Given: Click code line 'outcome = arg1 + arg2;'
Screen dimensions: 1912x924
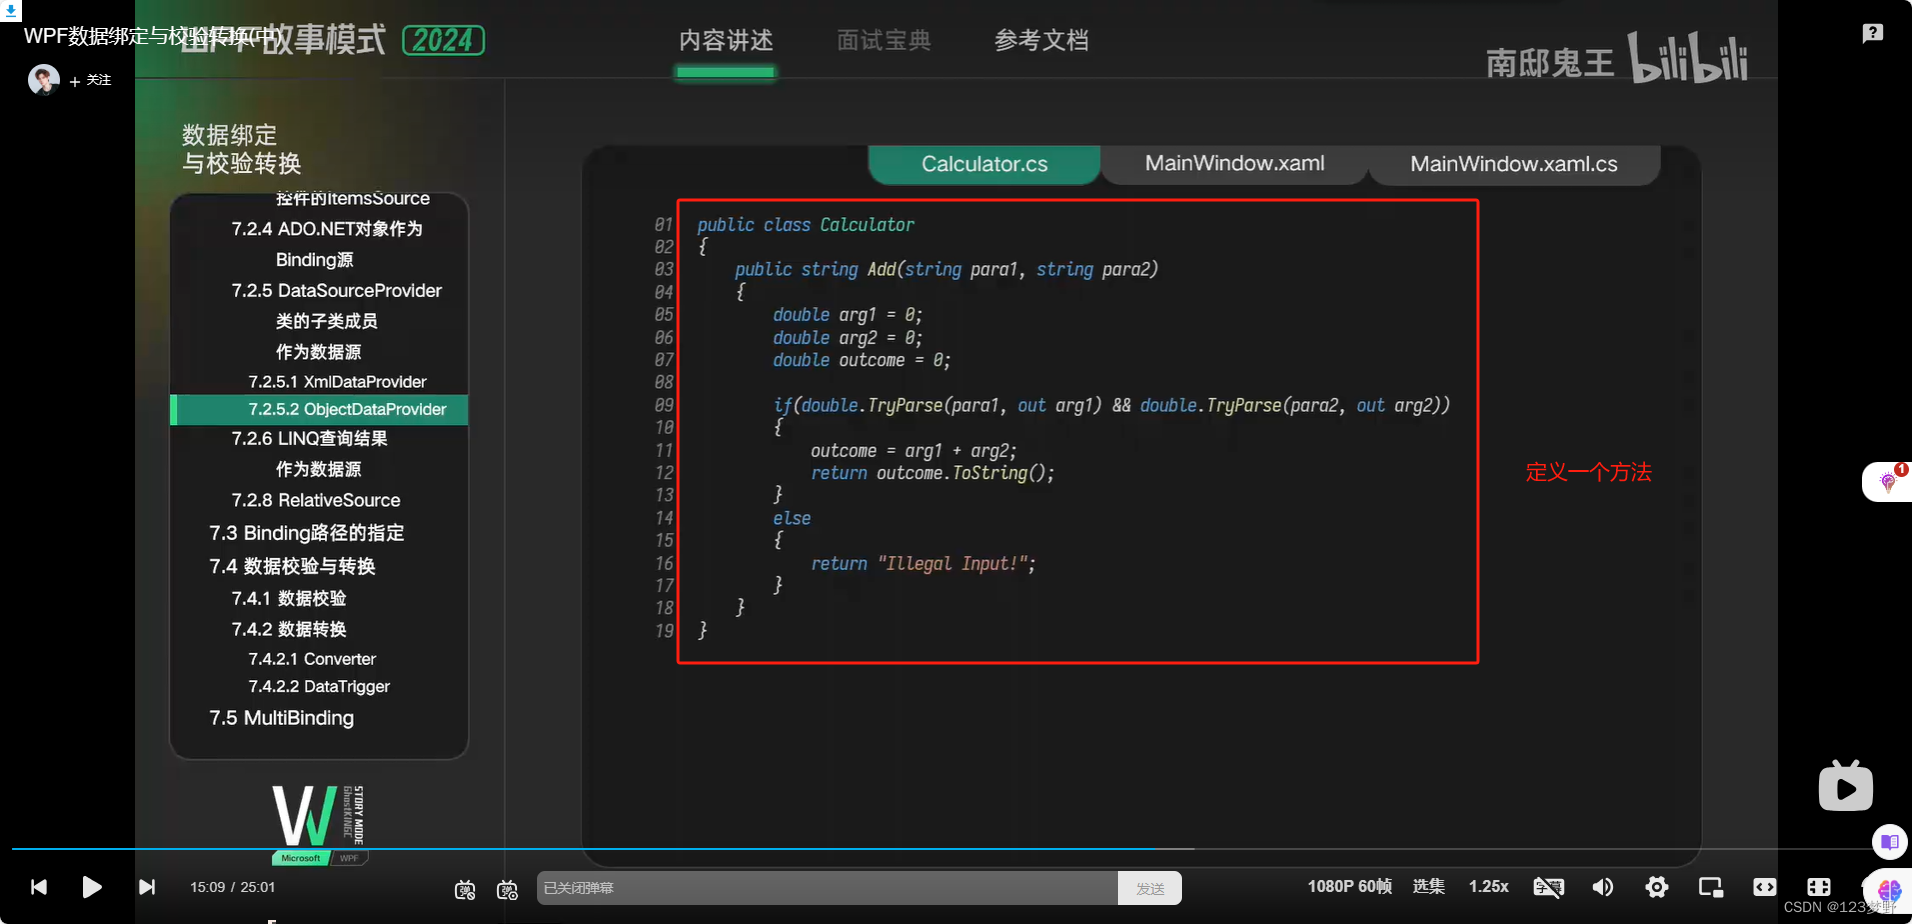Looking at the screenshot, I should pos(913,451).
